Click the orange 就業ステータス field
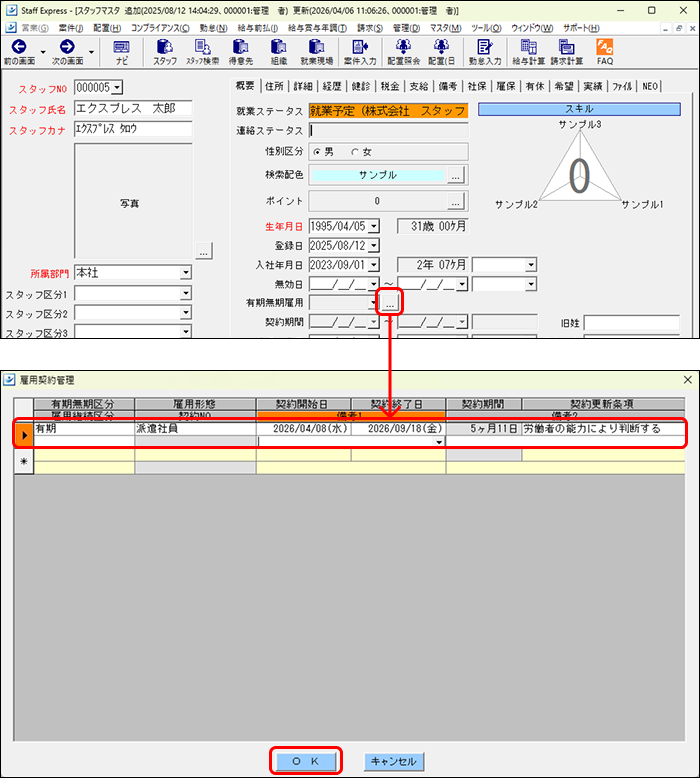 pos(388,111)
